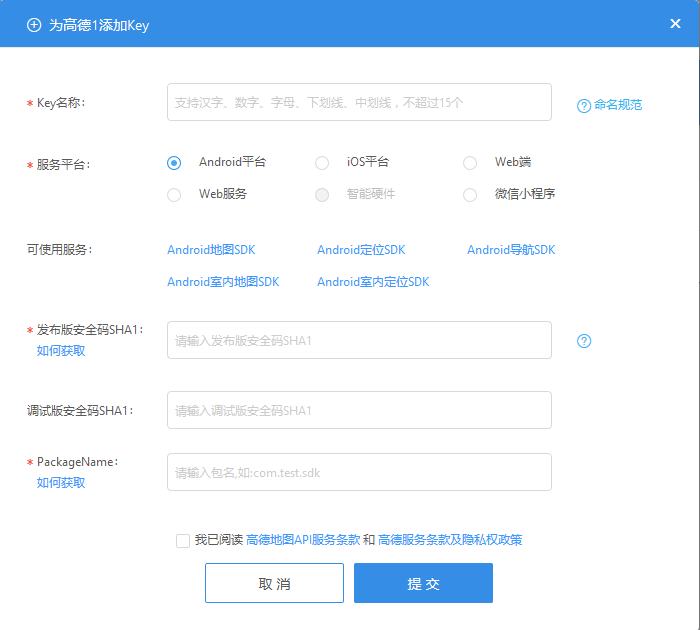700x630 pixels.
Task: Click the question mark icon beside 命名规范
Action: click(584, 106)
